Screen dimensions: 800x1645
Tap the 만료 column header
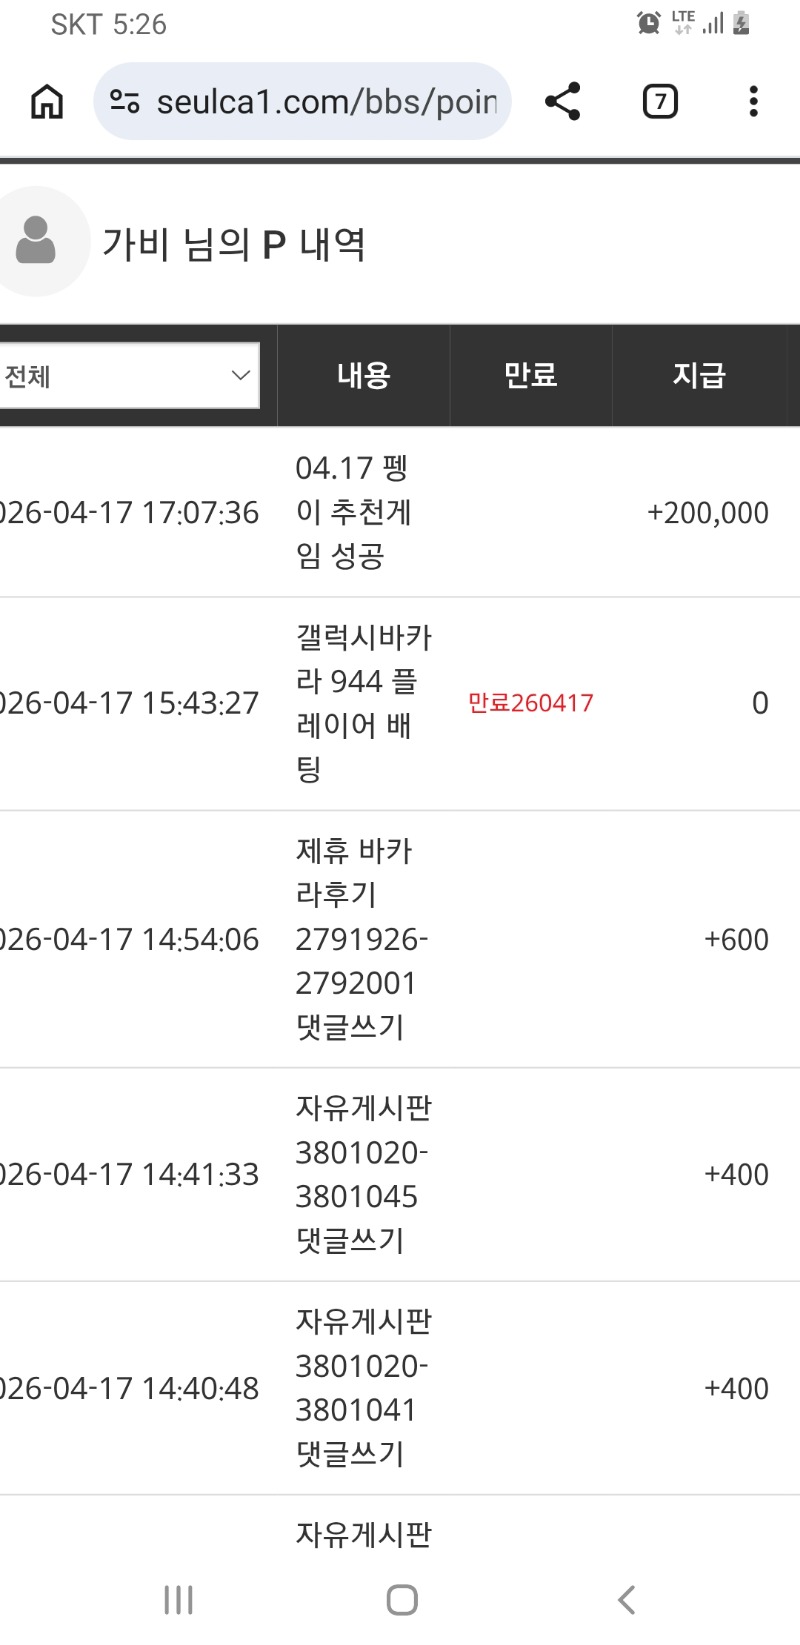[530, 376]
